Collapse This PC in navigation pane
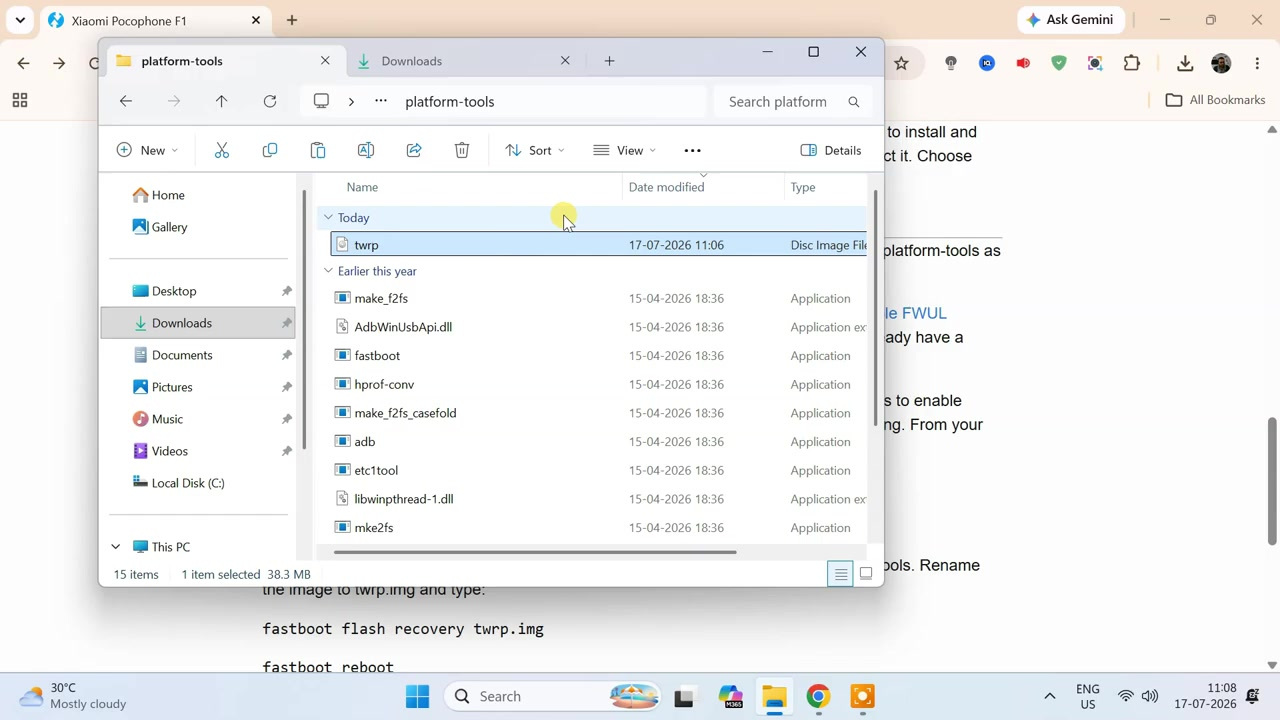1280x720 pixels. pos(115,547)
